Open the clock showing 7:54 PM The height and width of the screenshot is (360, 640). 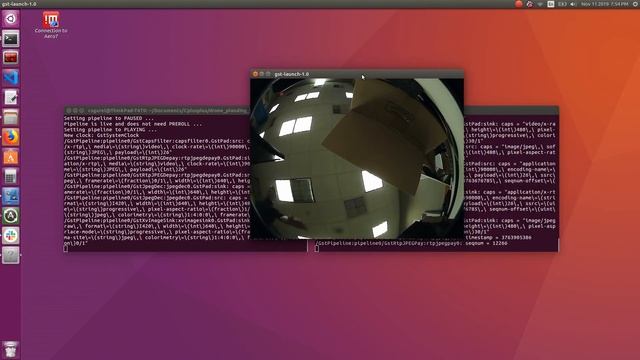click(604, 4)
